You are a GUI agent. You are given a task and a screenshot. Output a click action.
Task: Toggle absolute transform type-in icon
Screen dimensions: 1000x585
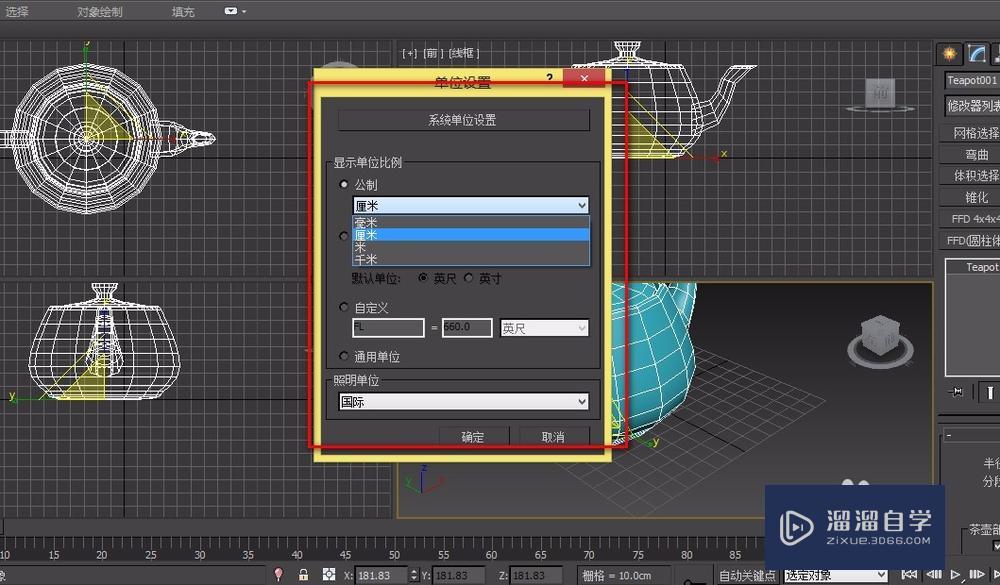(329, 574)
